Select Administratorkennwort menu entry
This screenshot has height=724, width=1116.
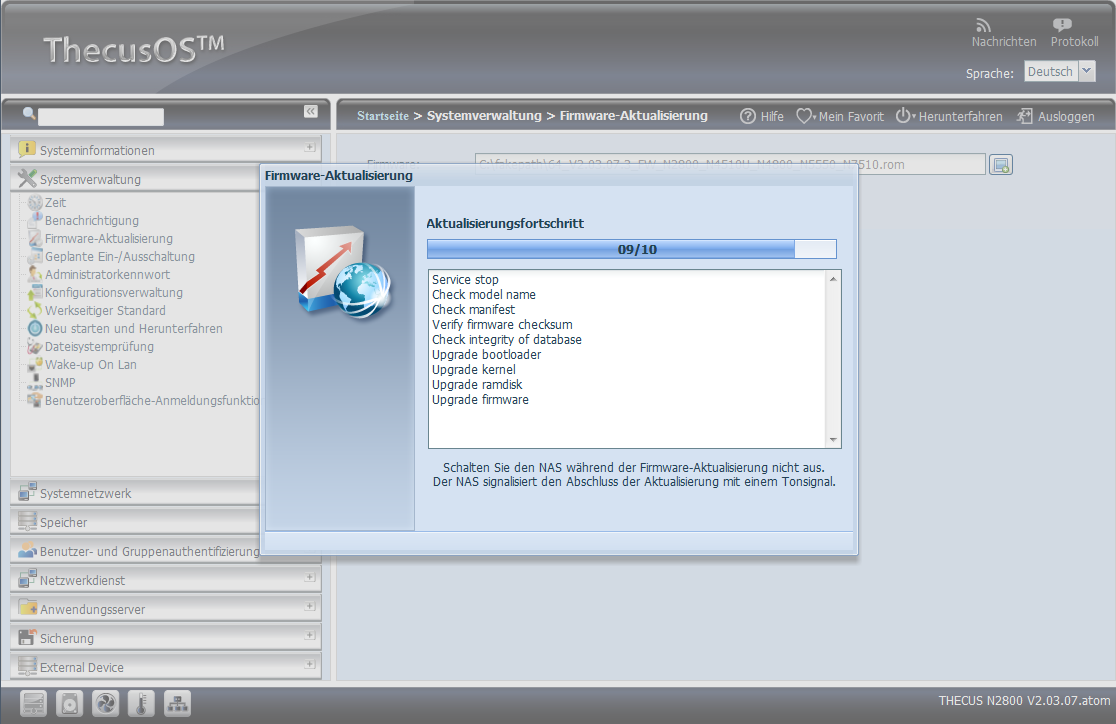click(x=107, y=275)
